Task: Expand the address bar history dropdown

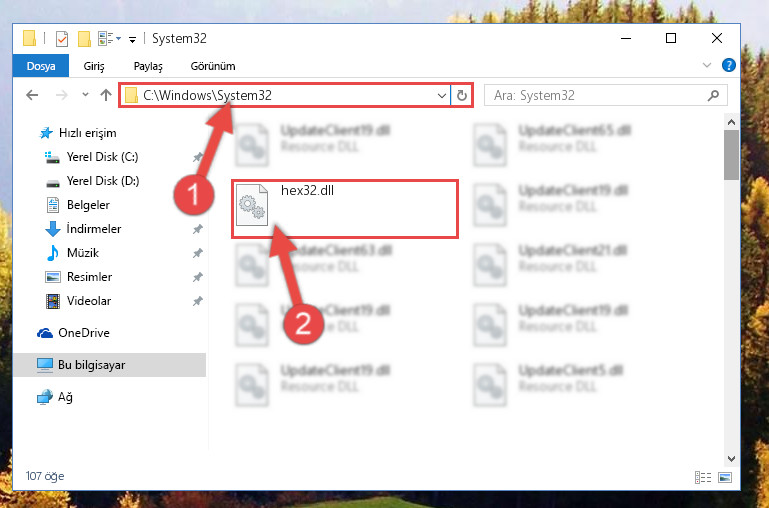Action: tap(441, 95)
